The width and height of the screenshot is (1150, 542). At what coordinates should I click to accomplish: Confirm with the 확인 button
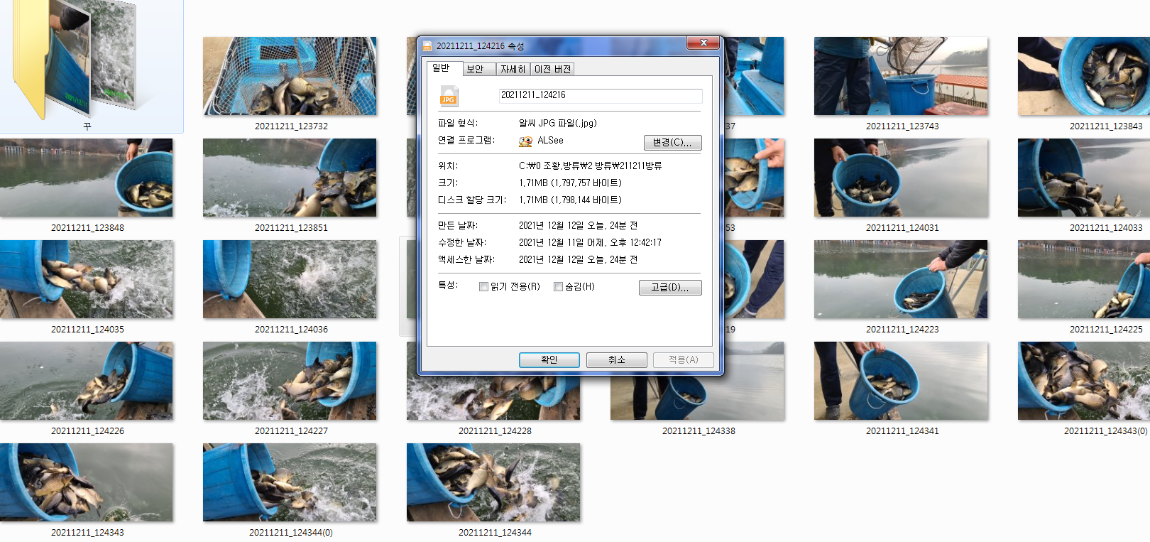point(549,360)
